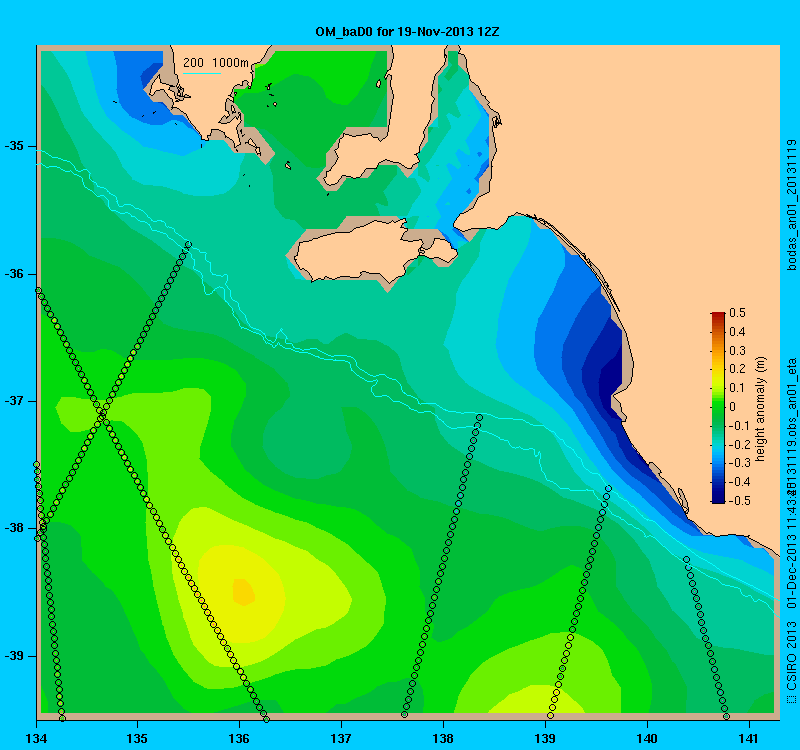Screen dimensions: 800x750
Task: Click the 'height anomaly (m)' colorbar label
Action: pos(761,410)
